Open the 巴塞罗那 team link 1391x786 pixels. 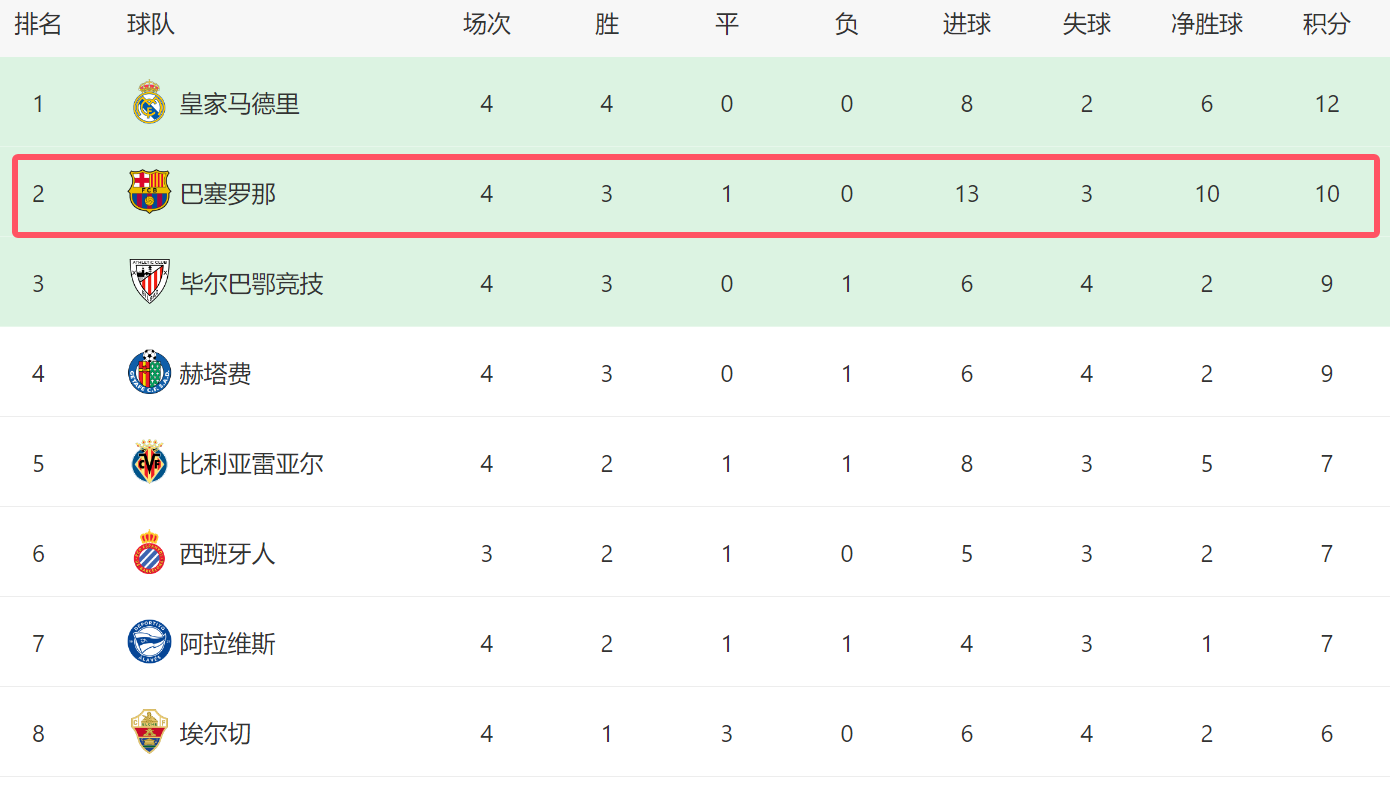tap(228, 194)
